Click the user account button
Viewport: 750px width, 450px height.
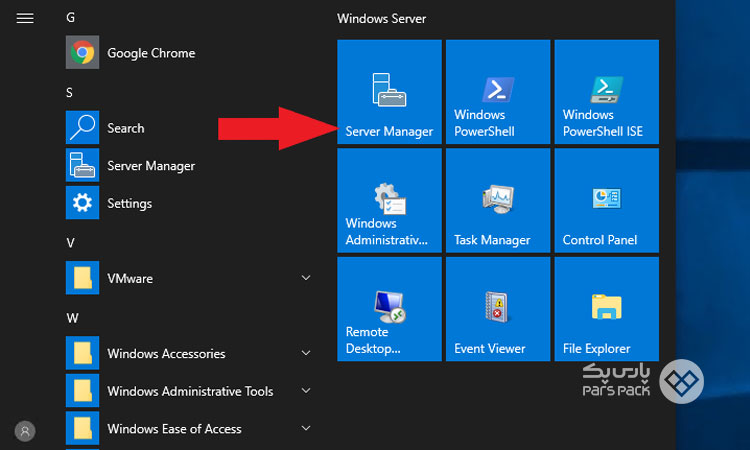pos(25,431)
